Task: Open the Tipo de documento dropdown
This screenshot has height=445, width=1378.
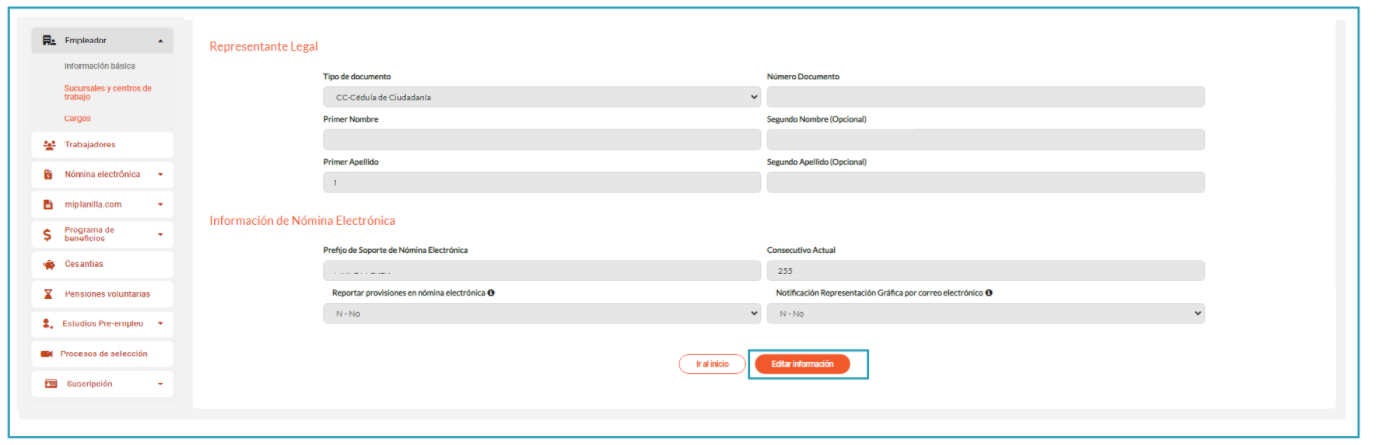Action: (541, 97)
